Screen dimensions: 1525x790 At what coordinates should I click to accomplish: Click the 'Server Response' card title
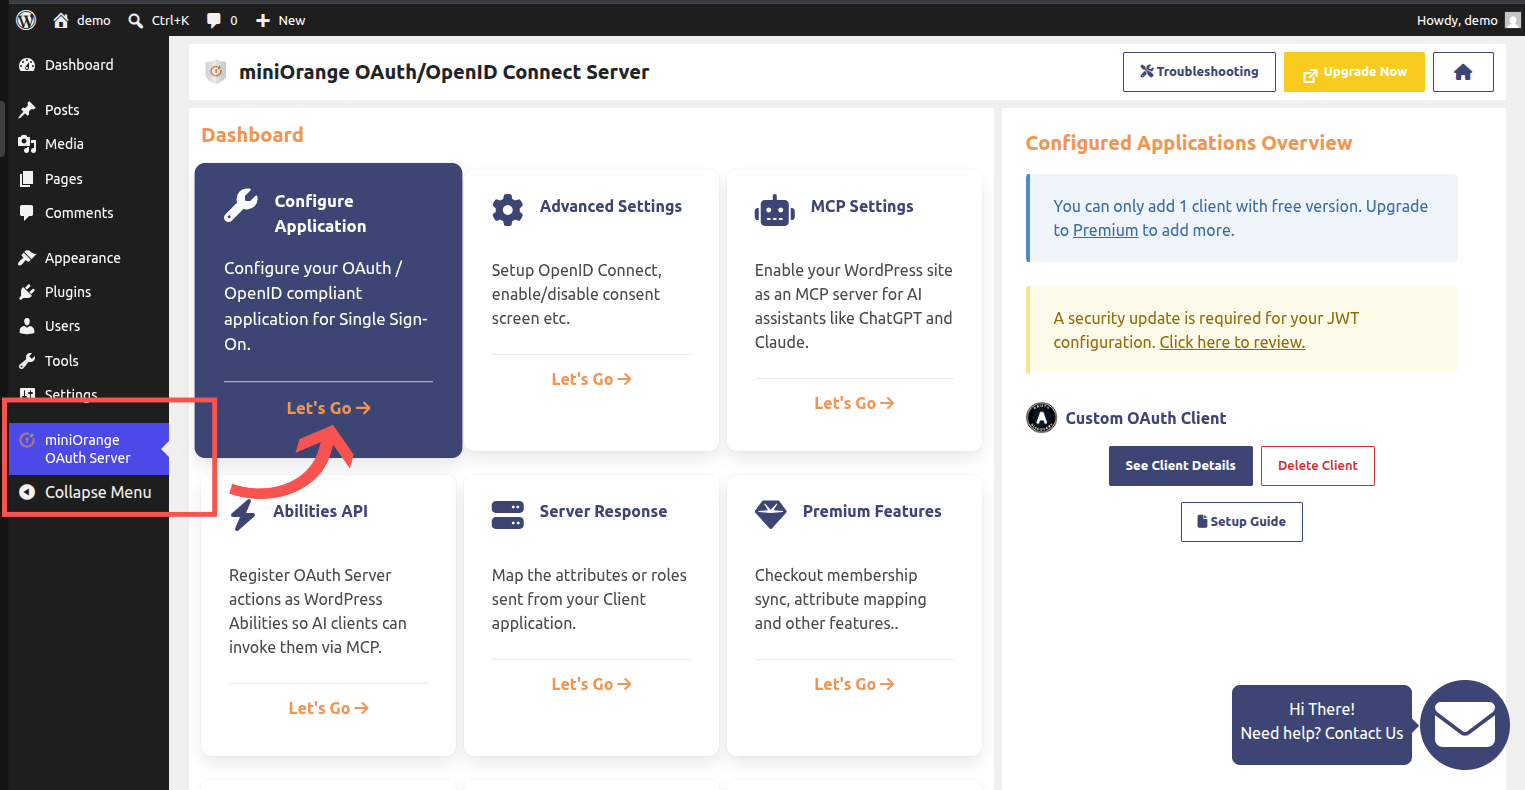[x=603, y=511]
